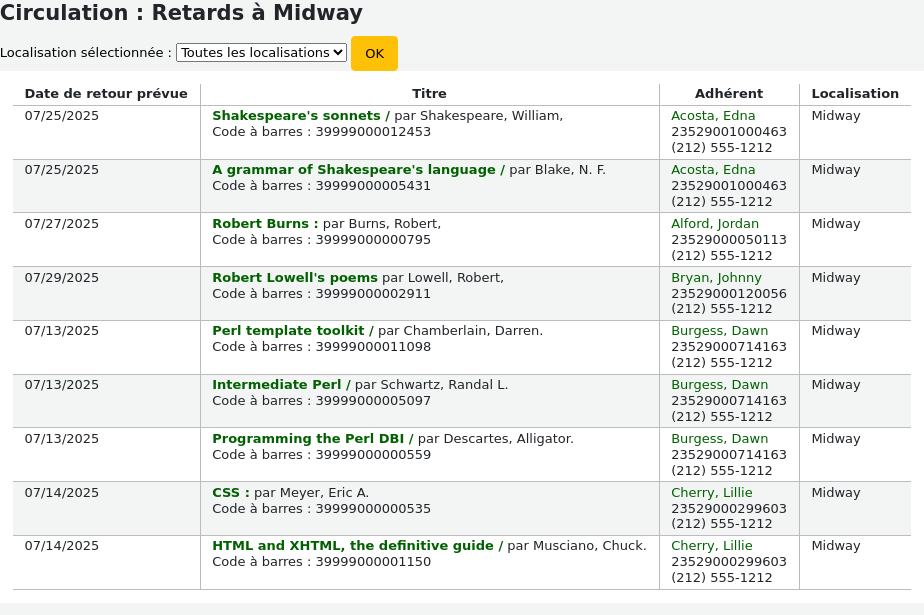Screen dimensions: 924x615
Task: Open the Robert Burns title link
Action: [265, 224]
